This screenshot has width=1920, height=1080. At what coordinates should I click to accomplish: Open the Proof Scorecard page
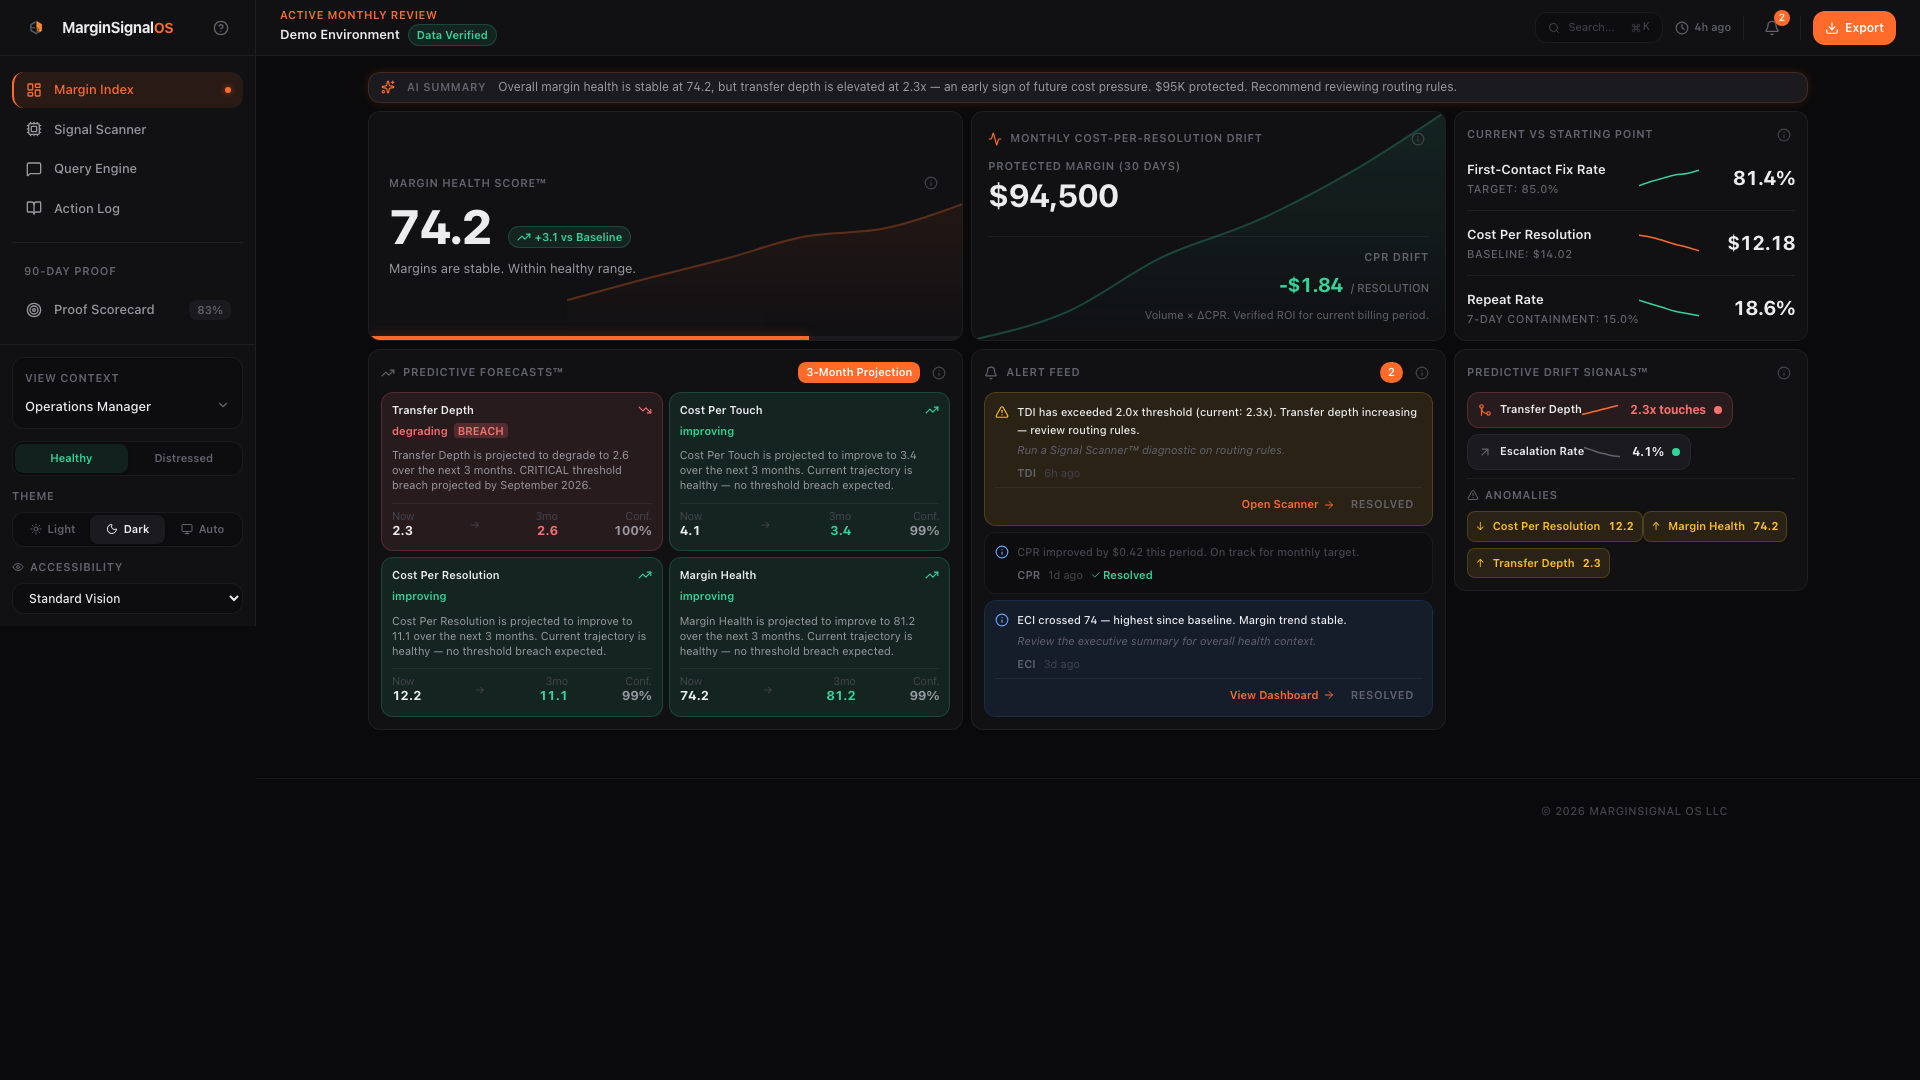point(104,310)
